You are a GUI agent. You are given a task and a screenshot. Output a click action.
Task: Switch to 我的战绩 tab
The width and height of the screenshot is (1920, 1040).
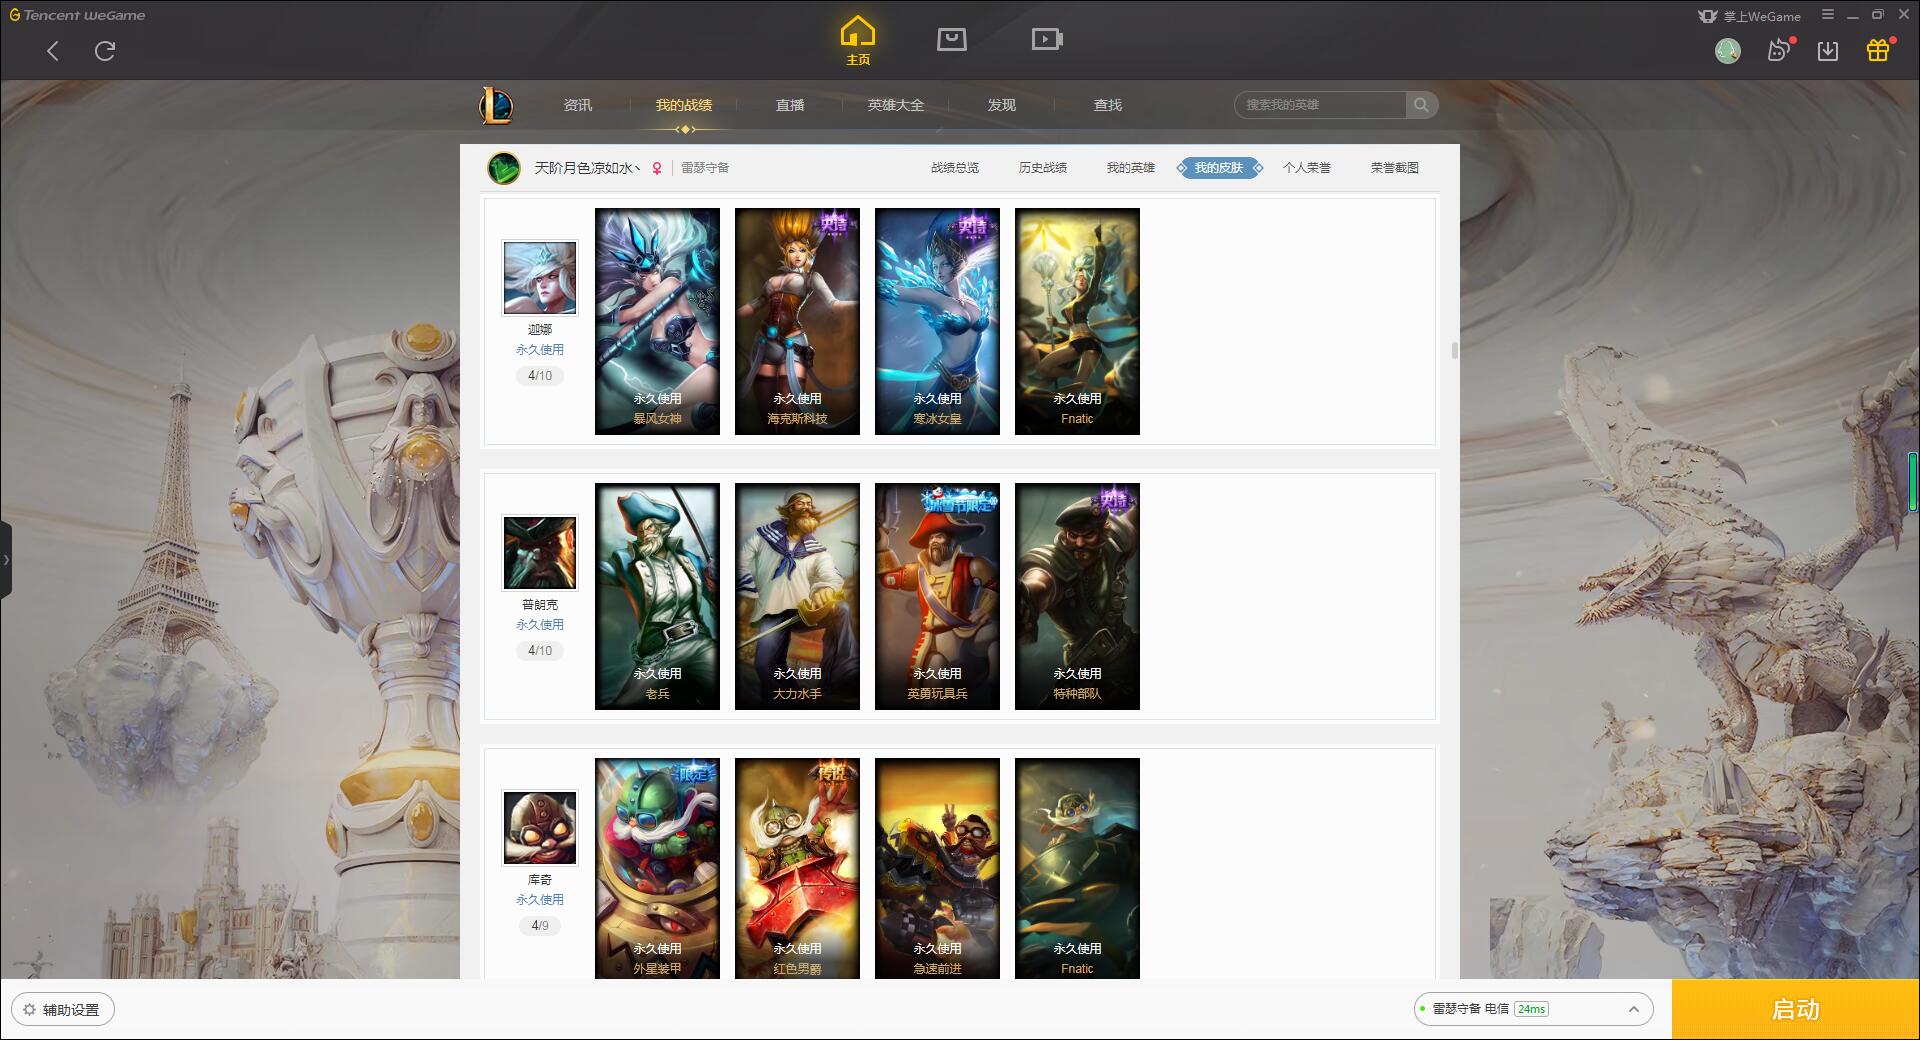[684, 105]
